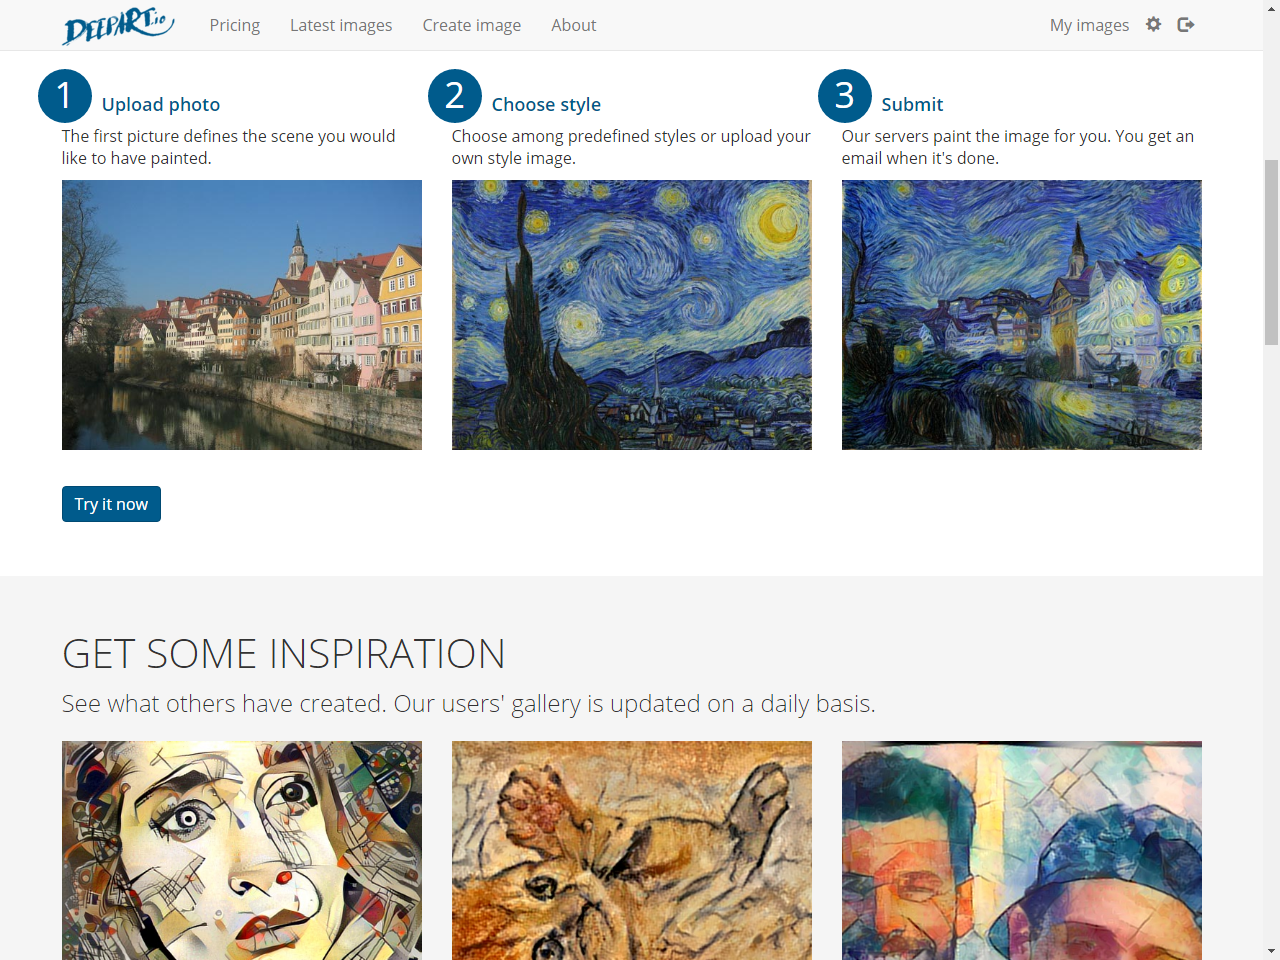Click the logout arrow icon
This screenshot has height=960, width=1280.
[1186, 24]
